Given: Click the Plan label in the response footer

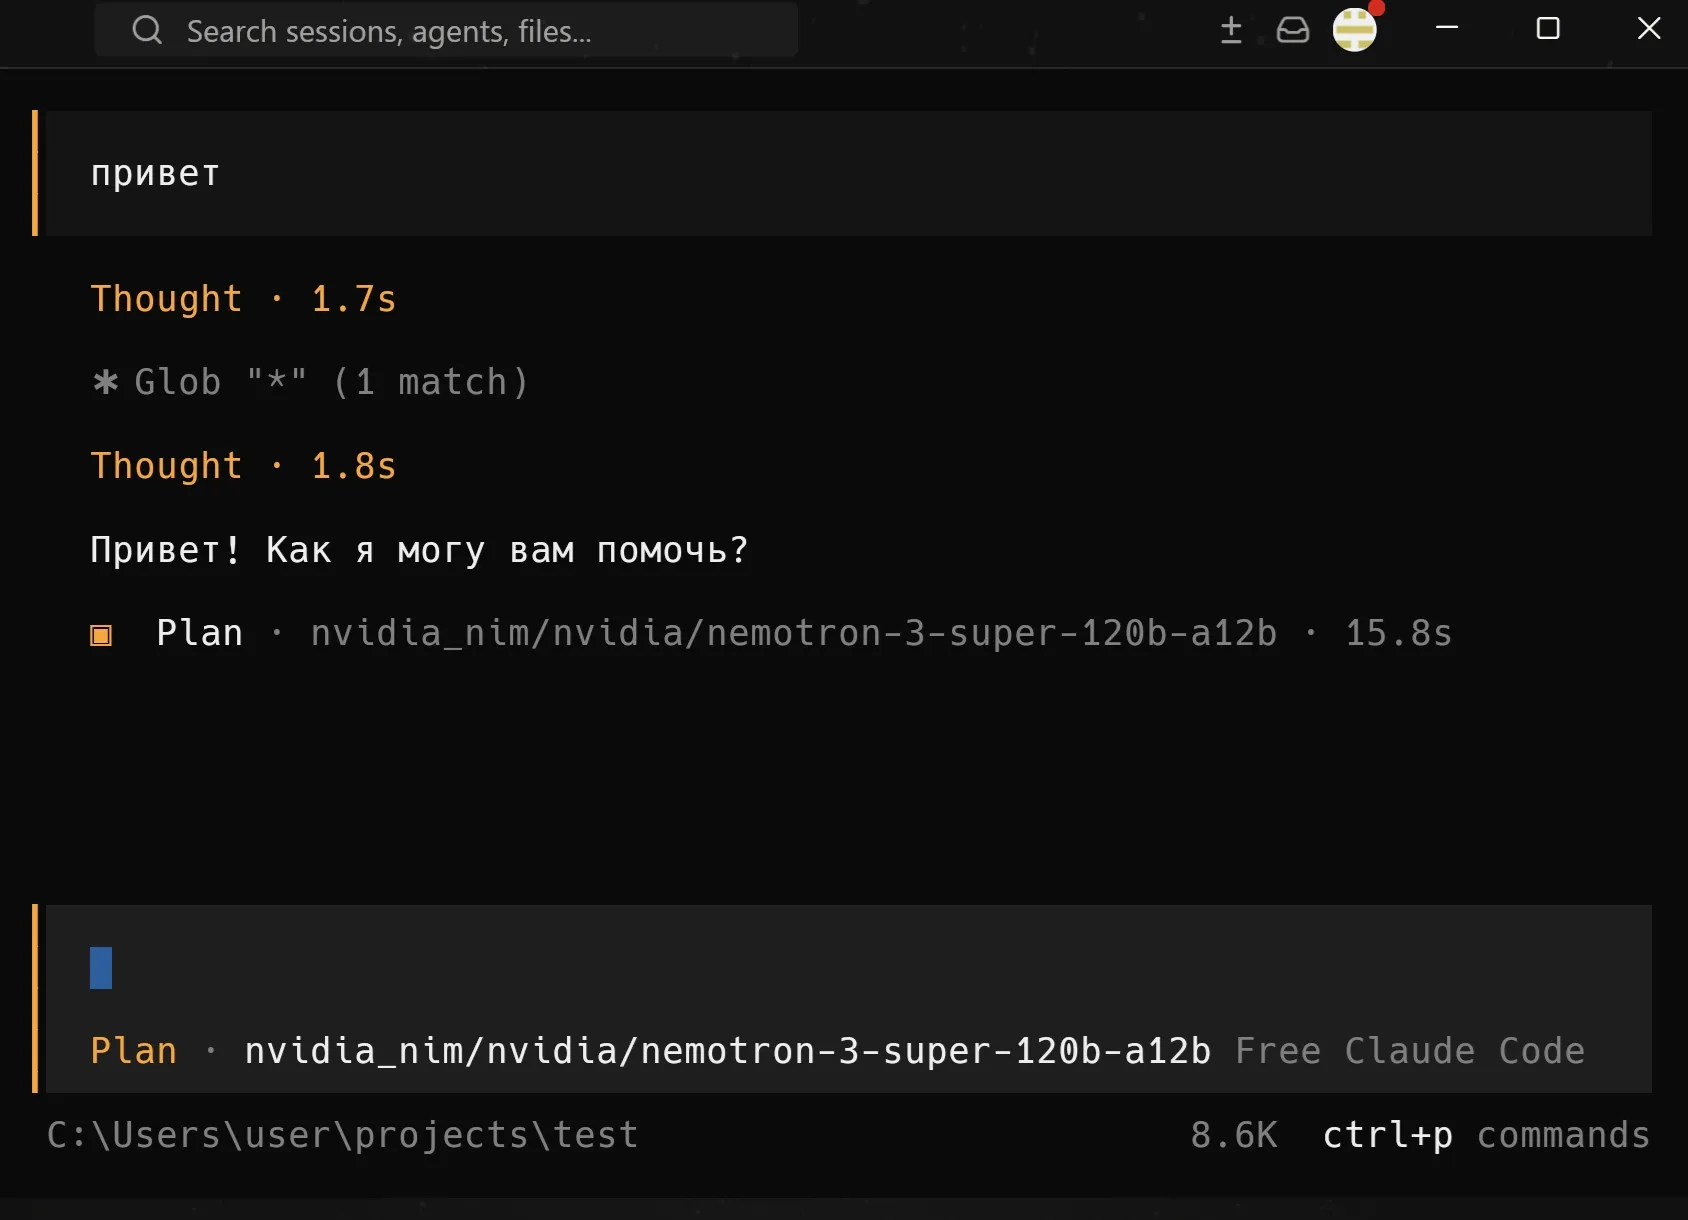Looking at the screenshot, I should 199,633.
